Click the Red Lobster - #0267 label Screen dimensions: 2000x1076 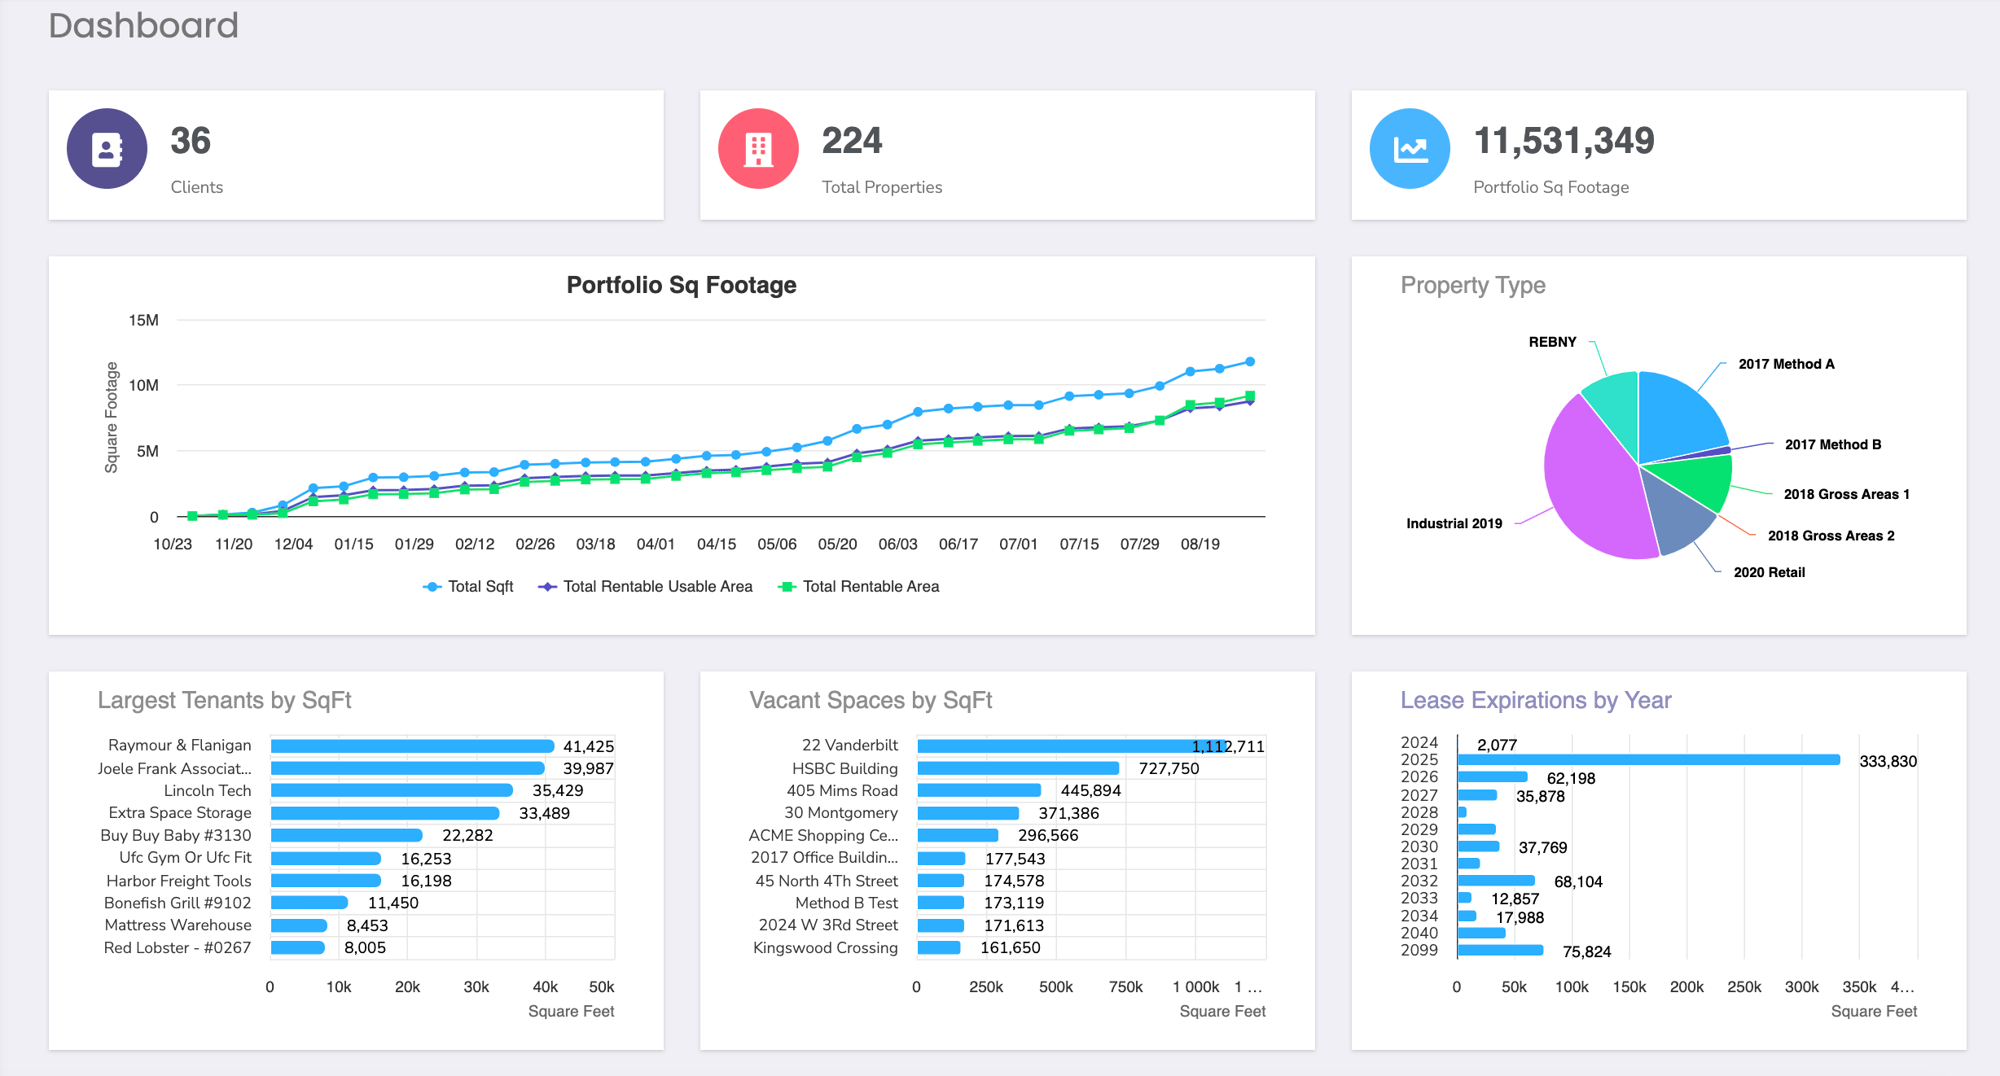point(177,947)
